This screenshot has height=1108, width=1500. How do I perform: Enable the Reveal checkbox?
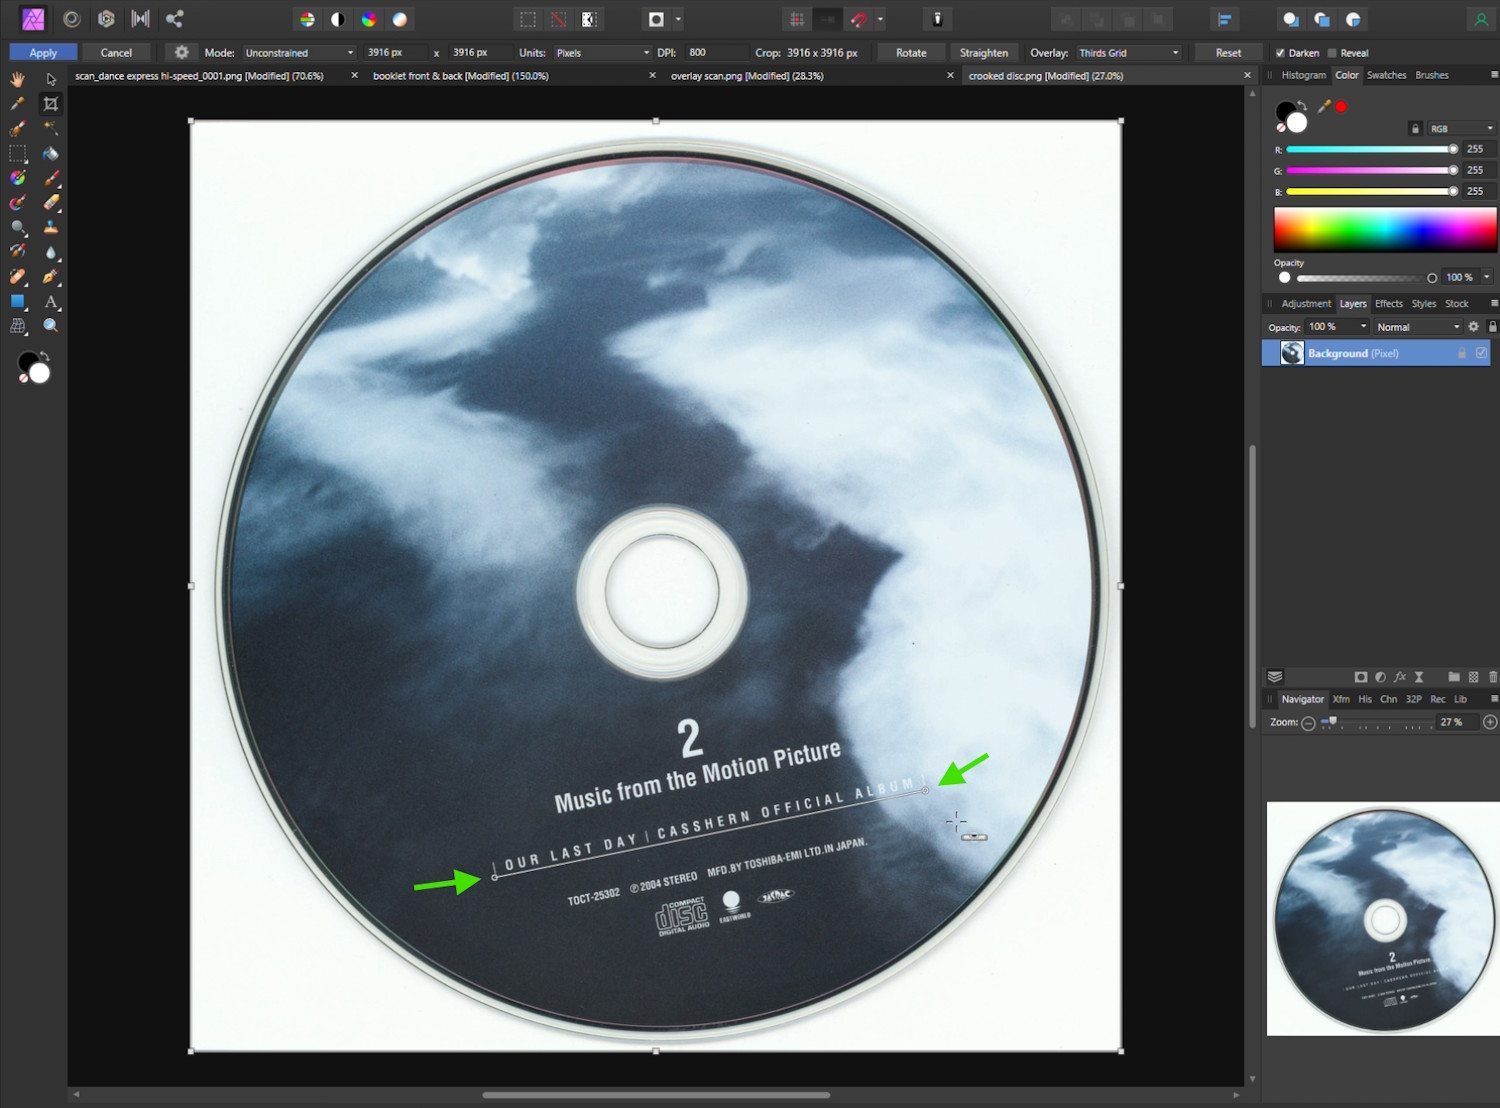[1332, 53]
